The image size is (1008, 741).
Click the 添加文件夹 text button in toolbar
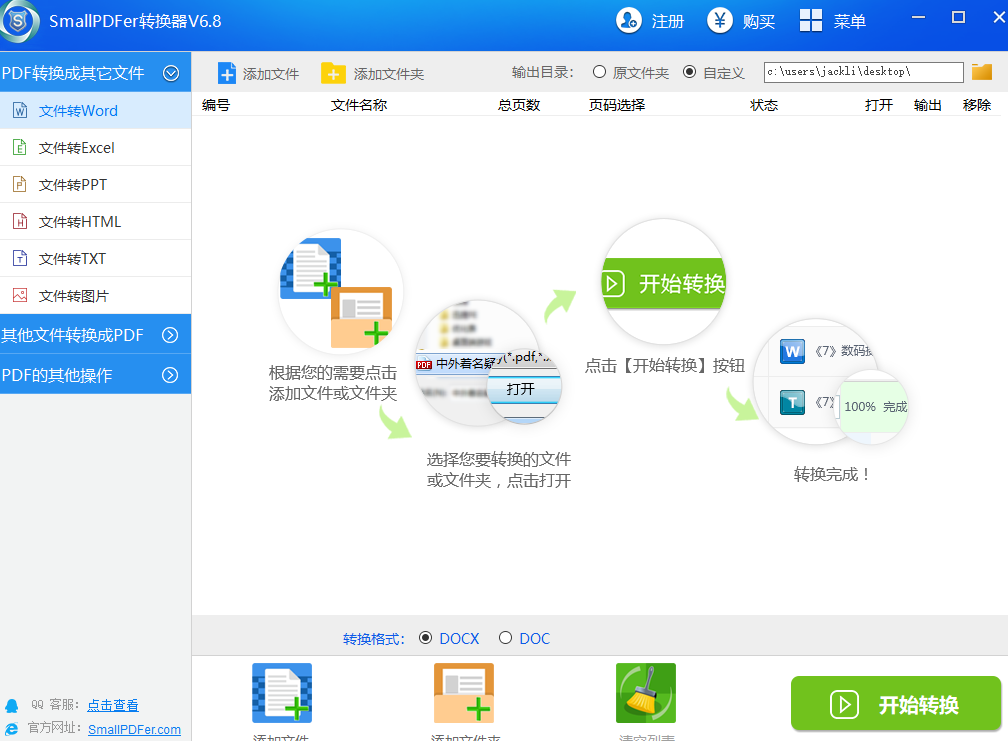tap(388, 74)
